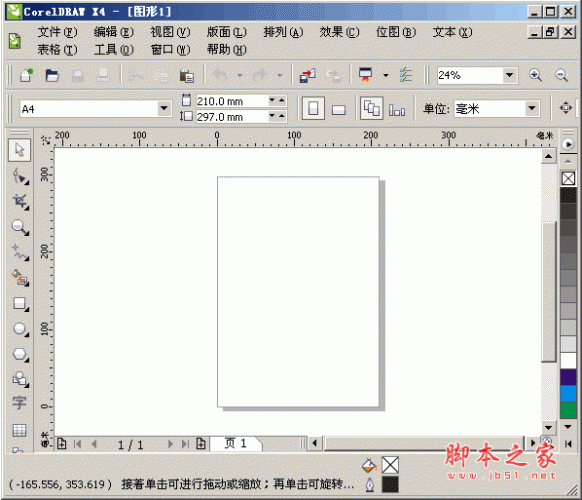Increase the page height 297.0 mm value

(282, 117)
